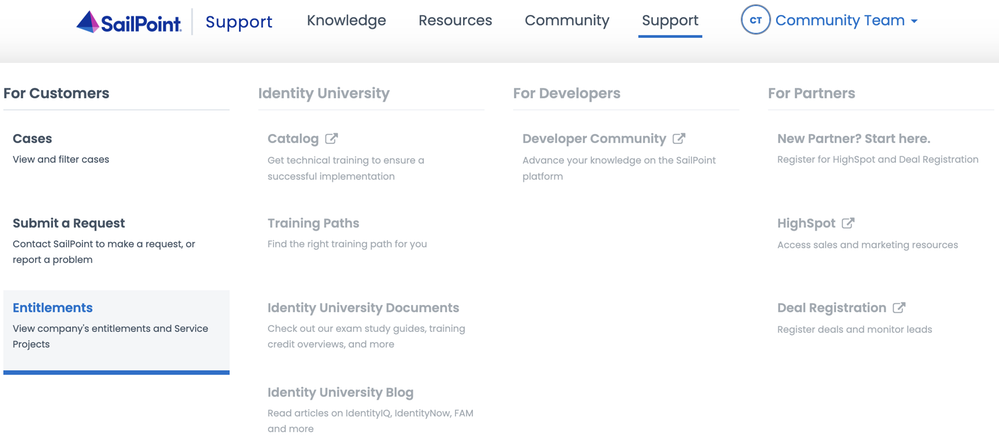Open Training Paths

pyautogui.click(x=313, y=223)
